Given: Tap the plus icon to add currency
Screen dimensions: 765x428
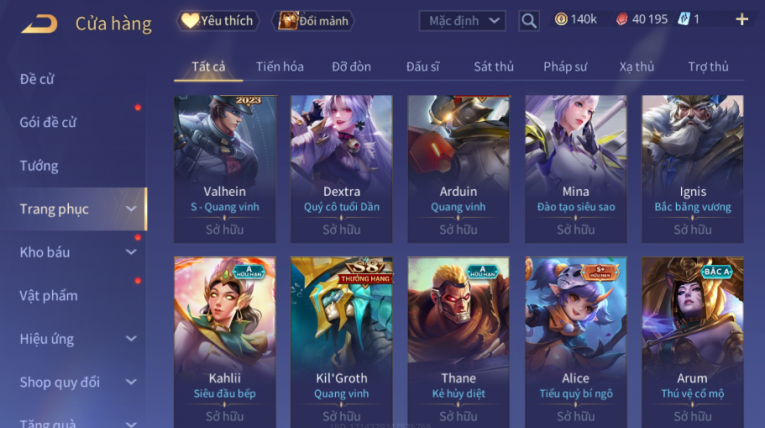Looking at the screenshot, I should (742, 20).
